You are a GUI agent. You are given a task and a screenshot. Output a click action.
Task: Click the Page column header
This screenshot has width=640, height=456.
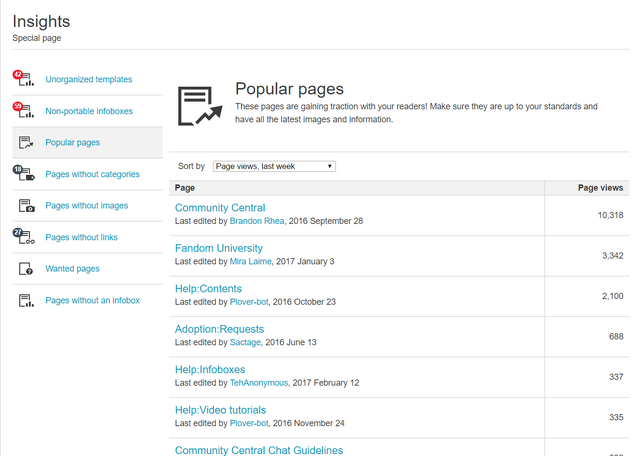pyautogui.click(x=184, y=188)
